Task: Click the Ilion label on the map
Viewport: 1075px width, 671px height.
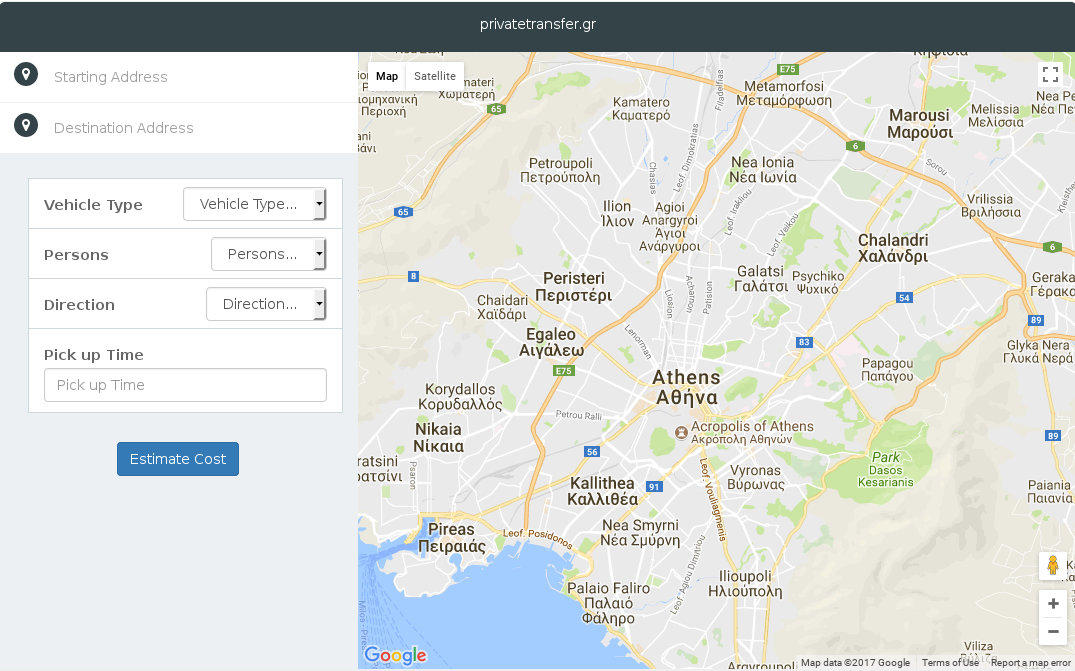Action: point(617,214)
